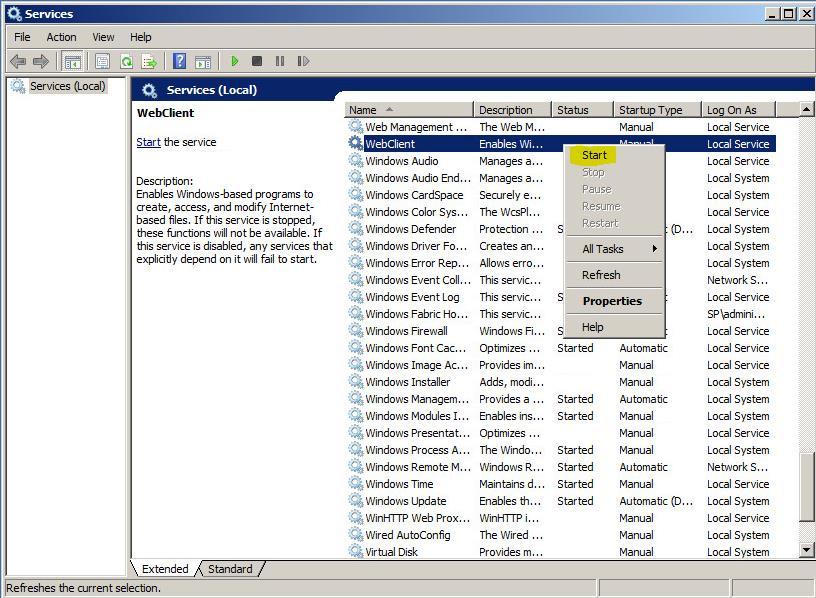Click gear icon of Windows Audio row

point(356,160)
